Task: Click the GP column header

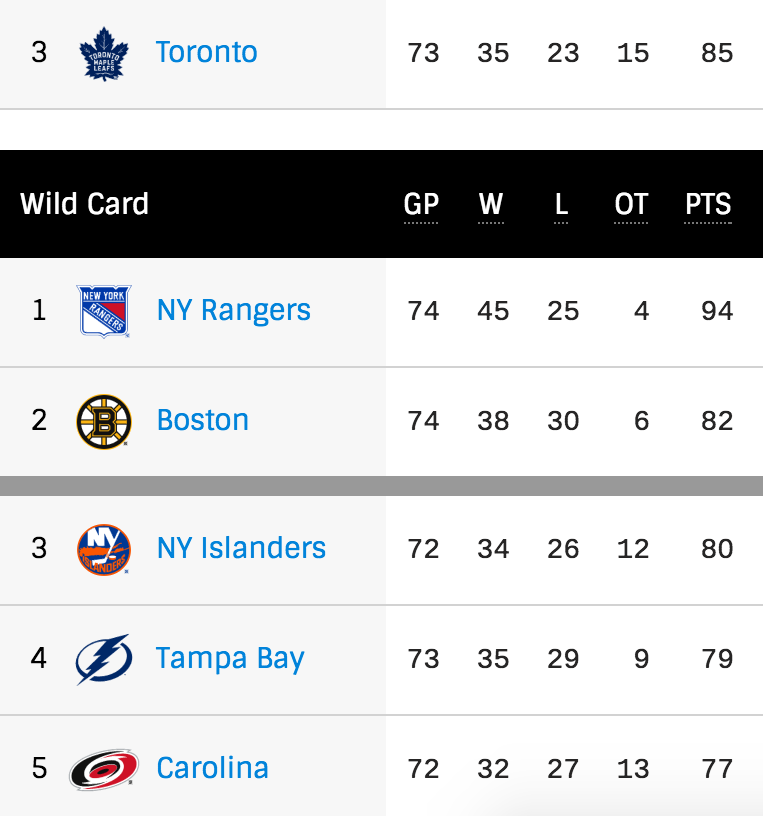Action: pyautogui.click(x=421, y=204)
